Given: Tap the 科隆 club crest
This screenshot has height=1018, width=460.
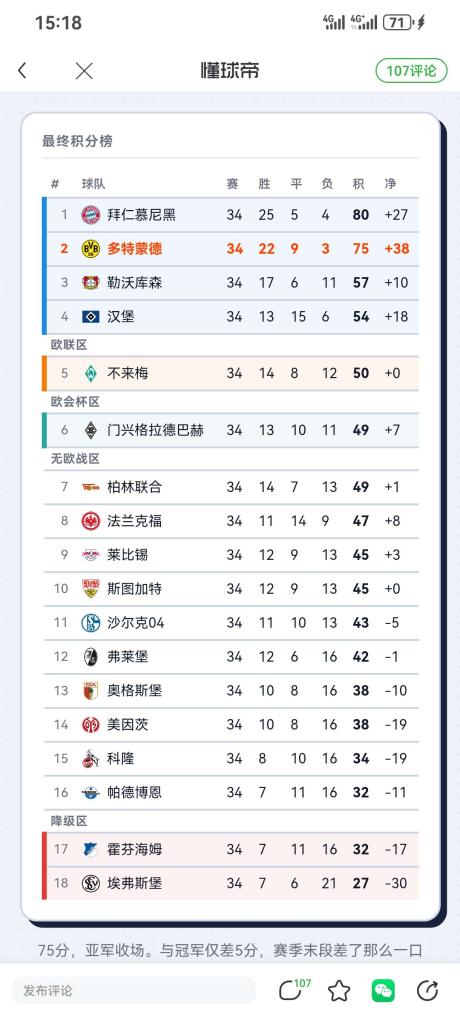Looking at the screenshot, I should click(x=91, y=758).
